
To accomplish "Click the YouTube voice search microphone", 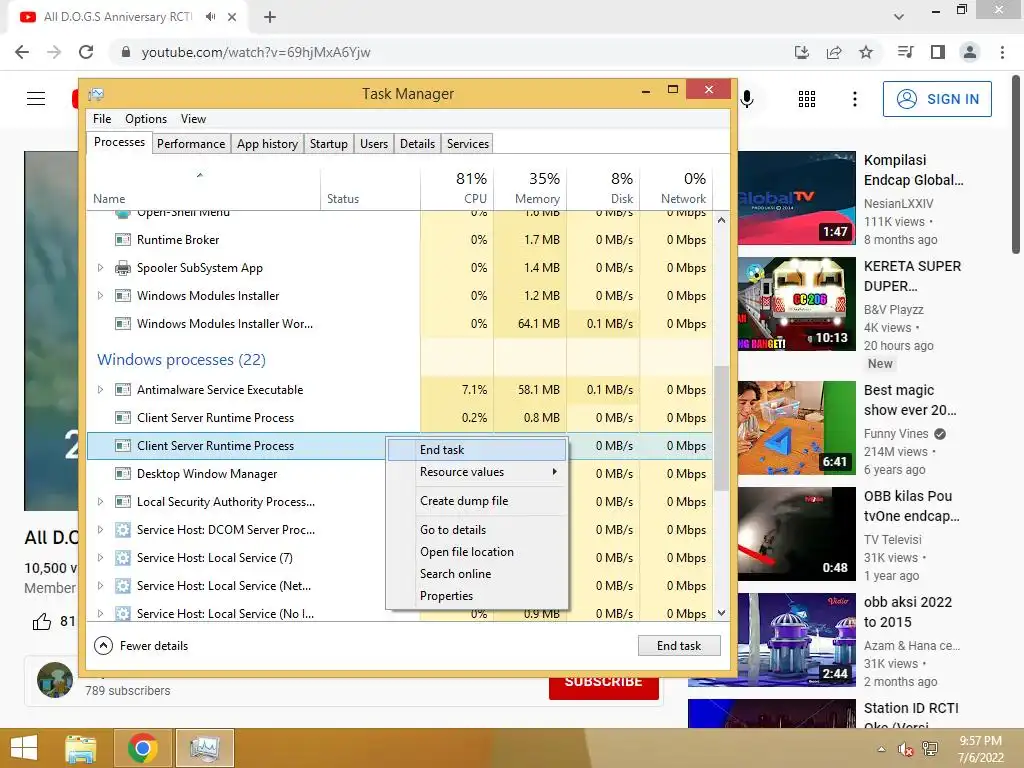I will pos(747,99).
